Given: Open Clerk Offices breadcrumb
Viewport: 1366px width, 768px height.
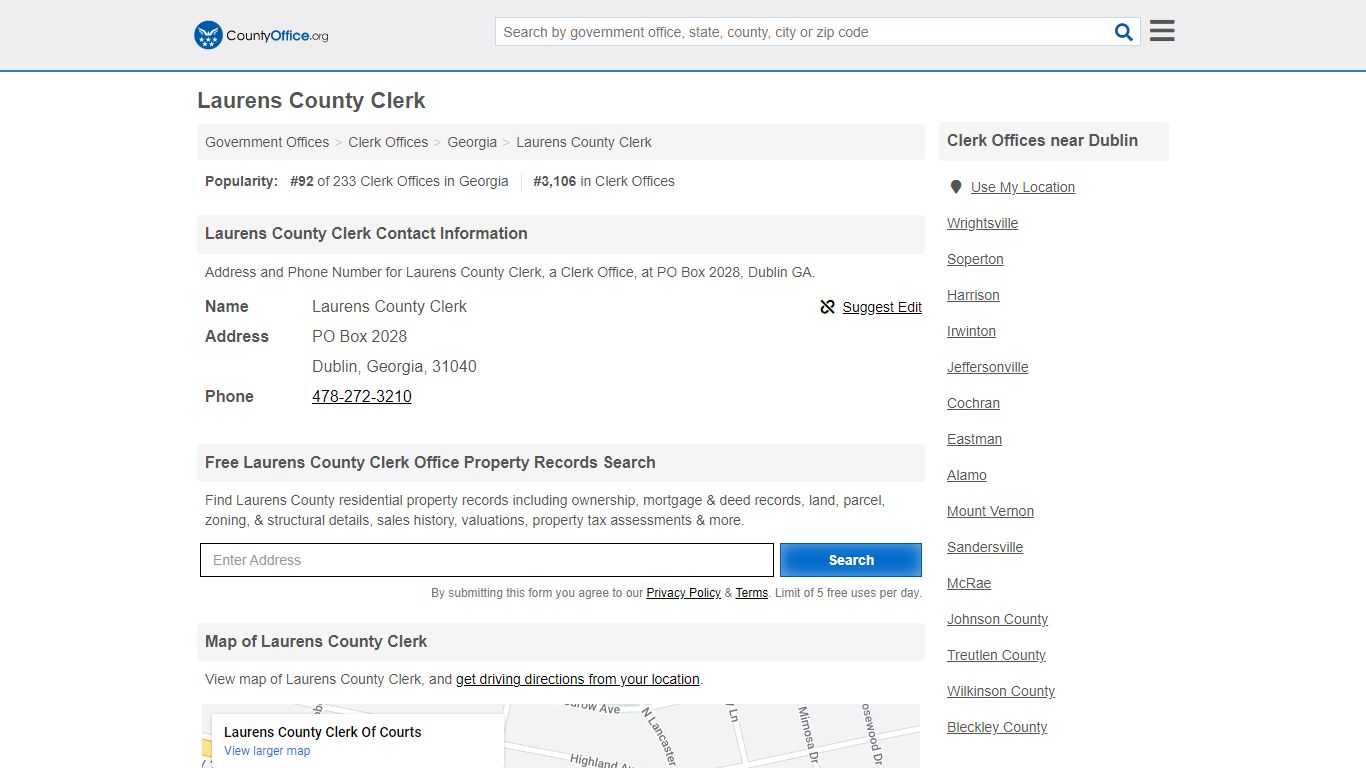Looking at the screenshot, I should [388, 142].
